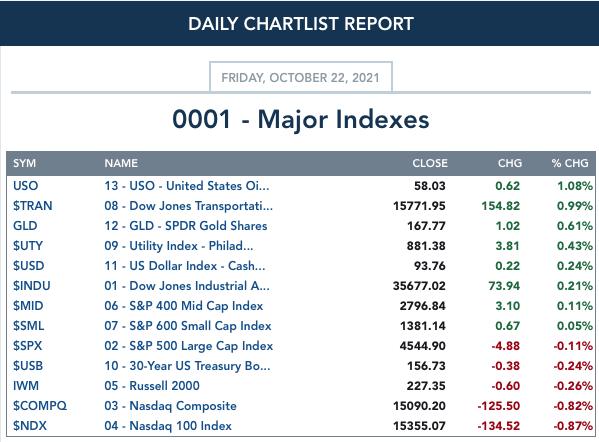Open the Nasdaq Composite name link
Screen dimensions: 599x442
click(x=170, y=406)
